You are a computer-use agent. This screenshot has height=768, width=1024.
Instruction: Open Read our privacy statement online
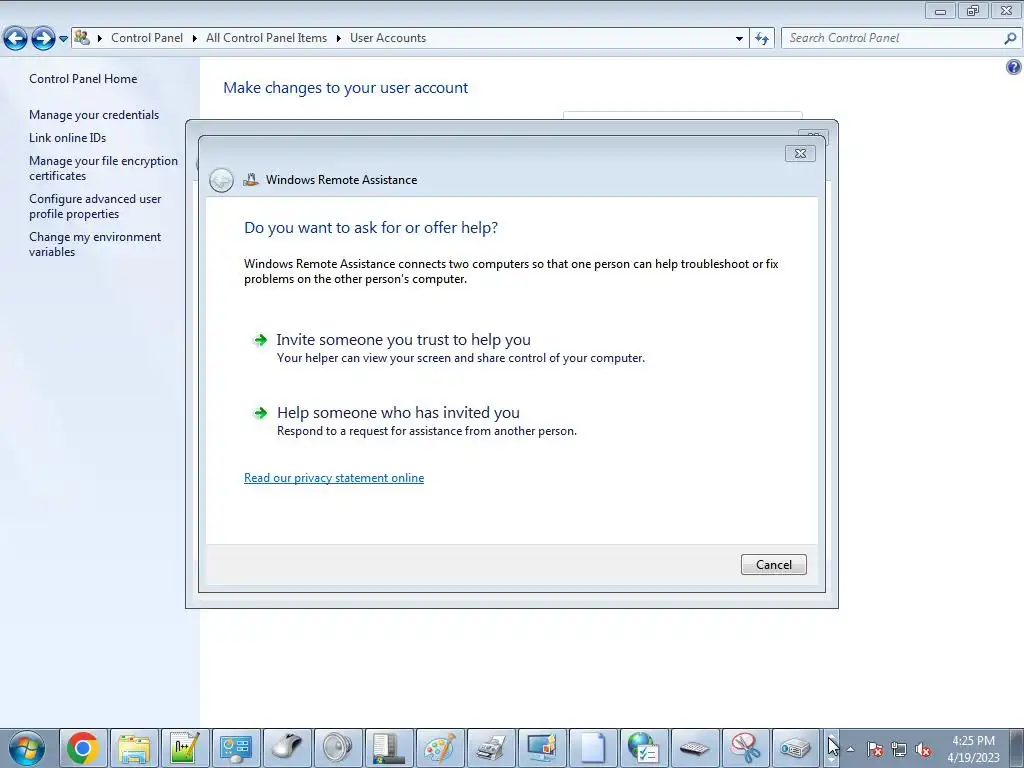(334, 478)
